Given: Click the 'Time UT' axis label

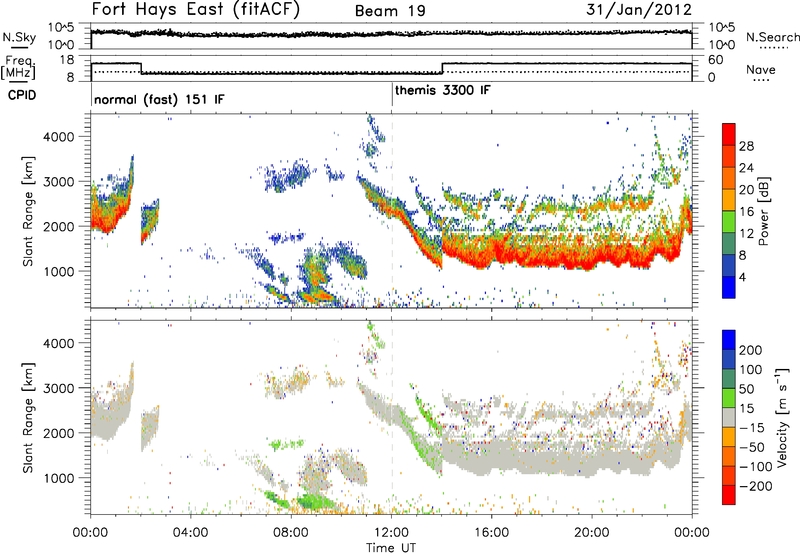Looking at the screenshot, I should tap(391, 548).
